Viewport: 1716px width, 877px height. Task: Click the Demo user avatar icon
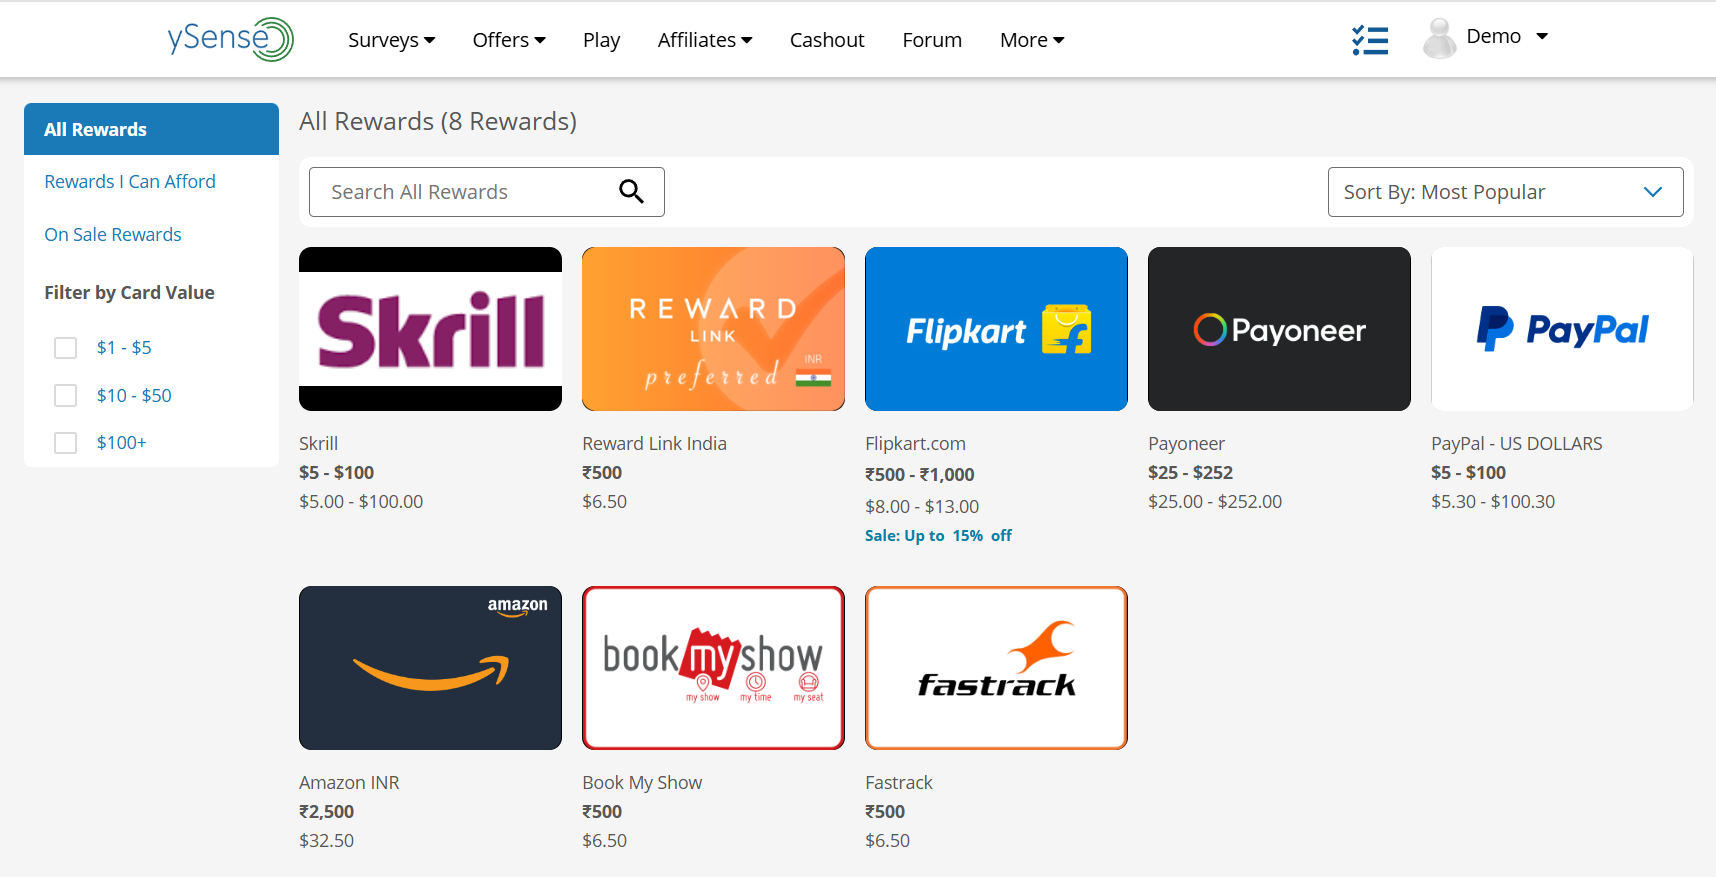pos(1439,38)
